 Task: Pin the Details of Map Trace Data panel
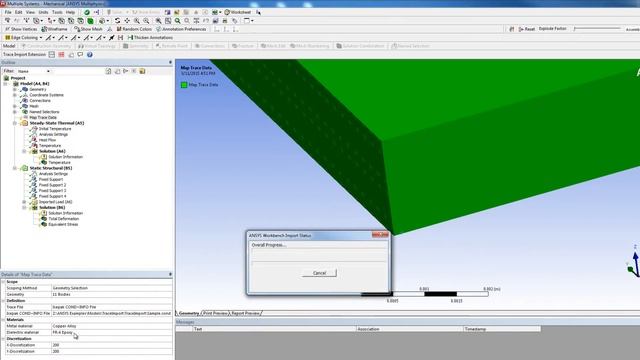(170, 274)
